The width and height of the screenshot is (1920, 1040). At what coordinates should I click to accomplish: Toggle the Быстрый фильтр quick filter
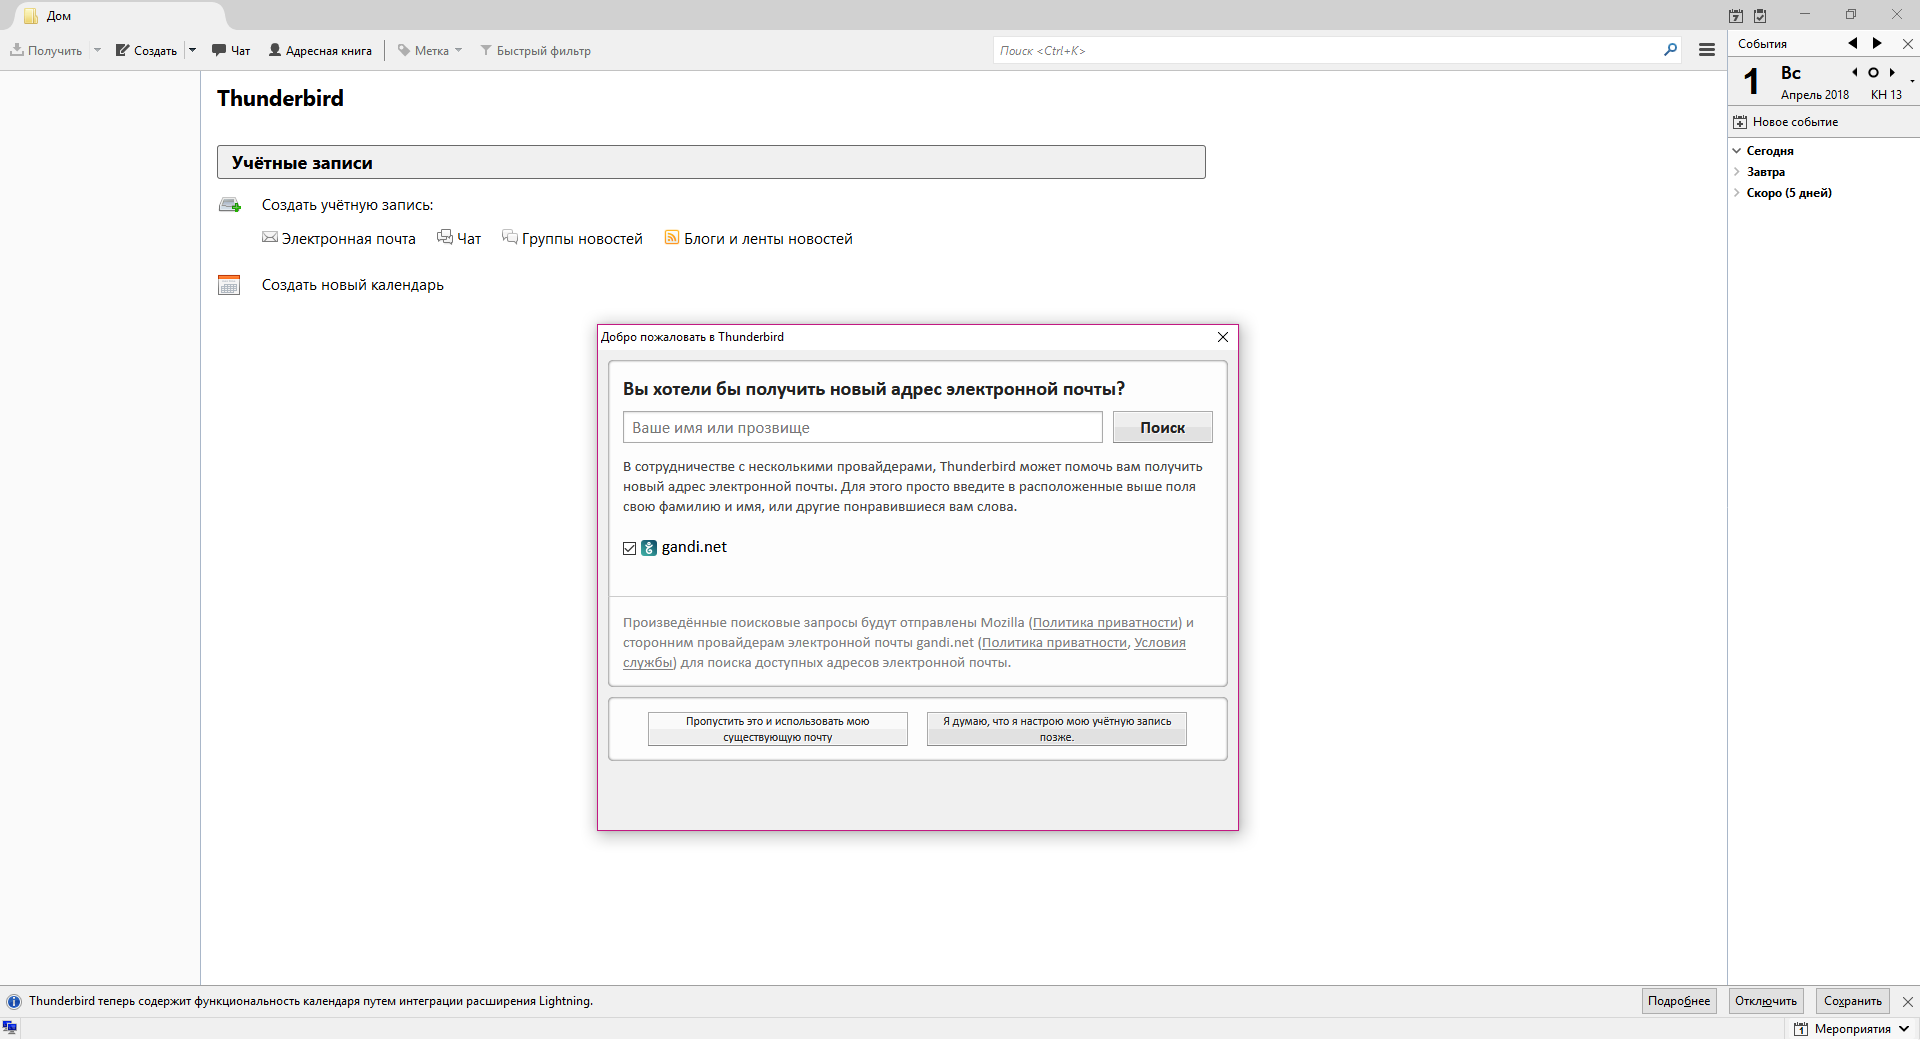coord(535,50)
